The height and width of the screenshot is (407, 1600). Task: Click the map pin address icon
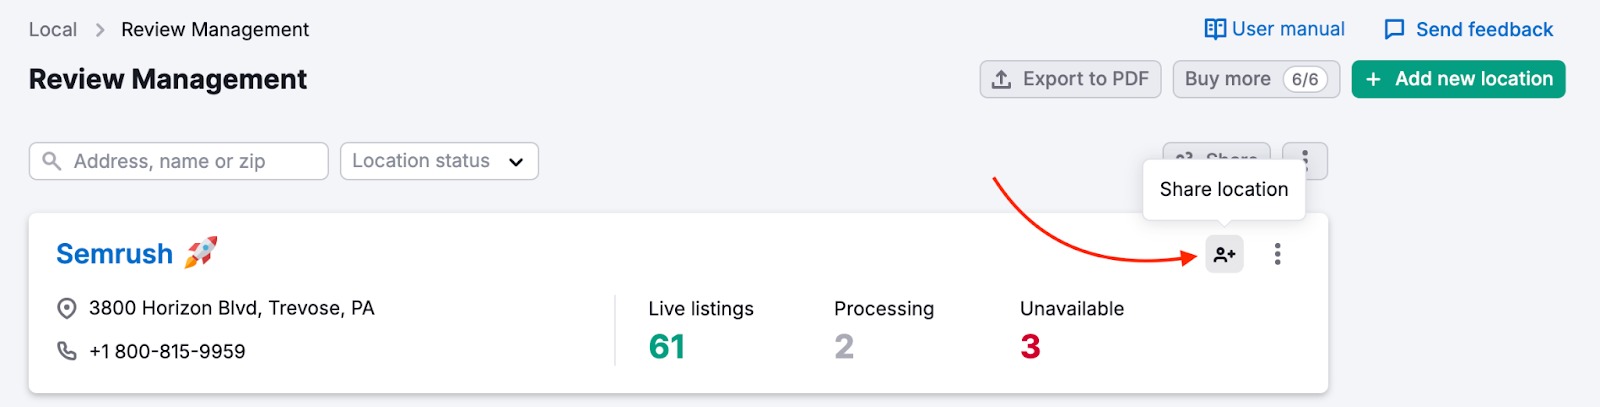67,309
